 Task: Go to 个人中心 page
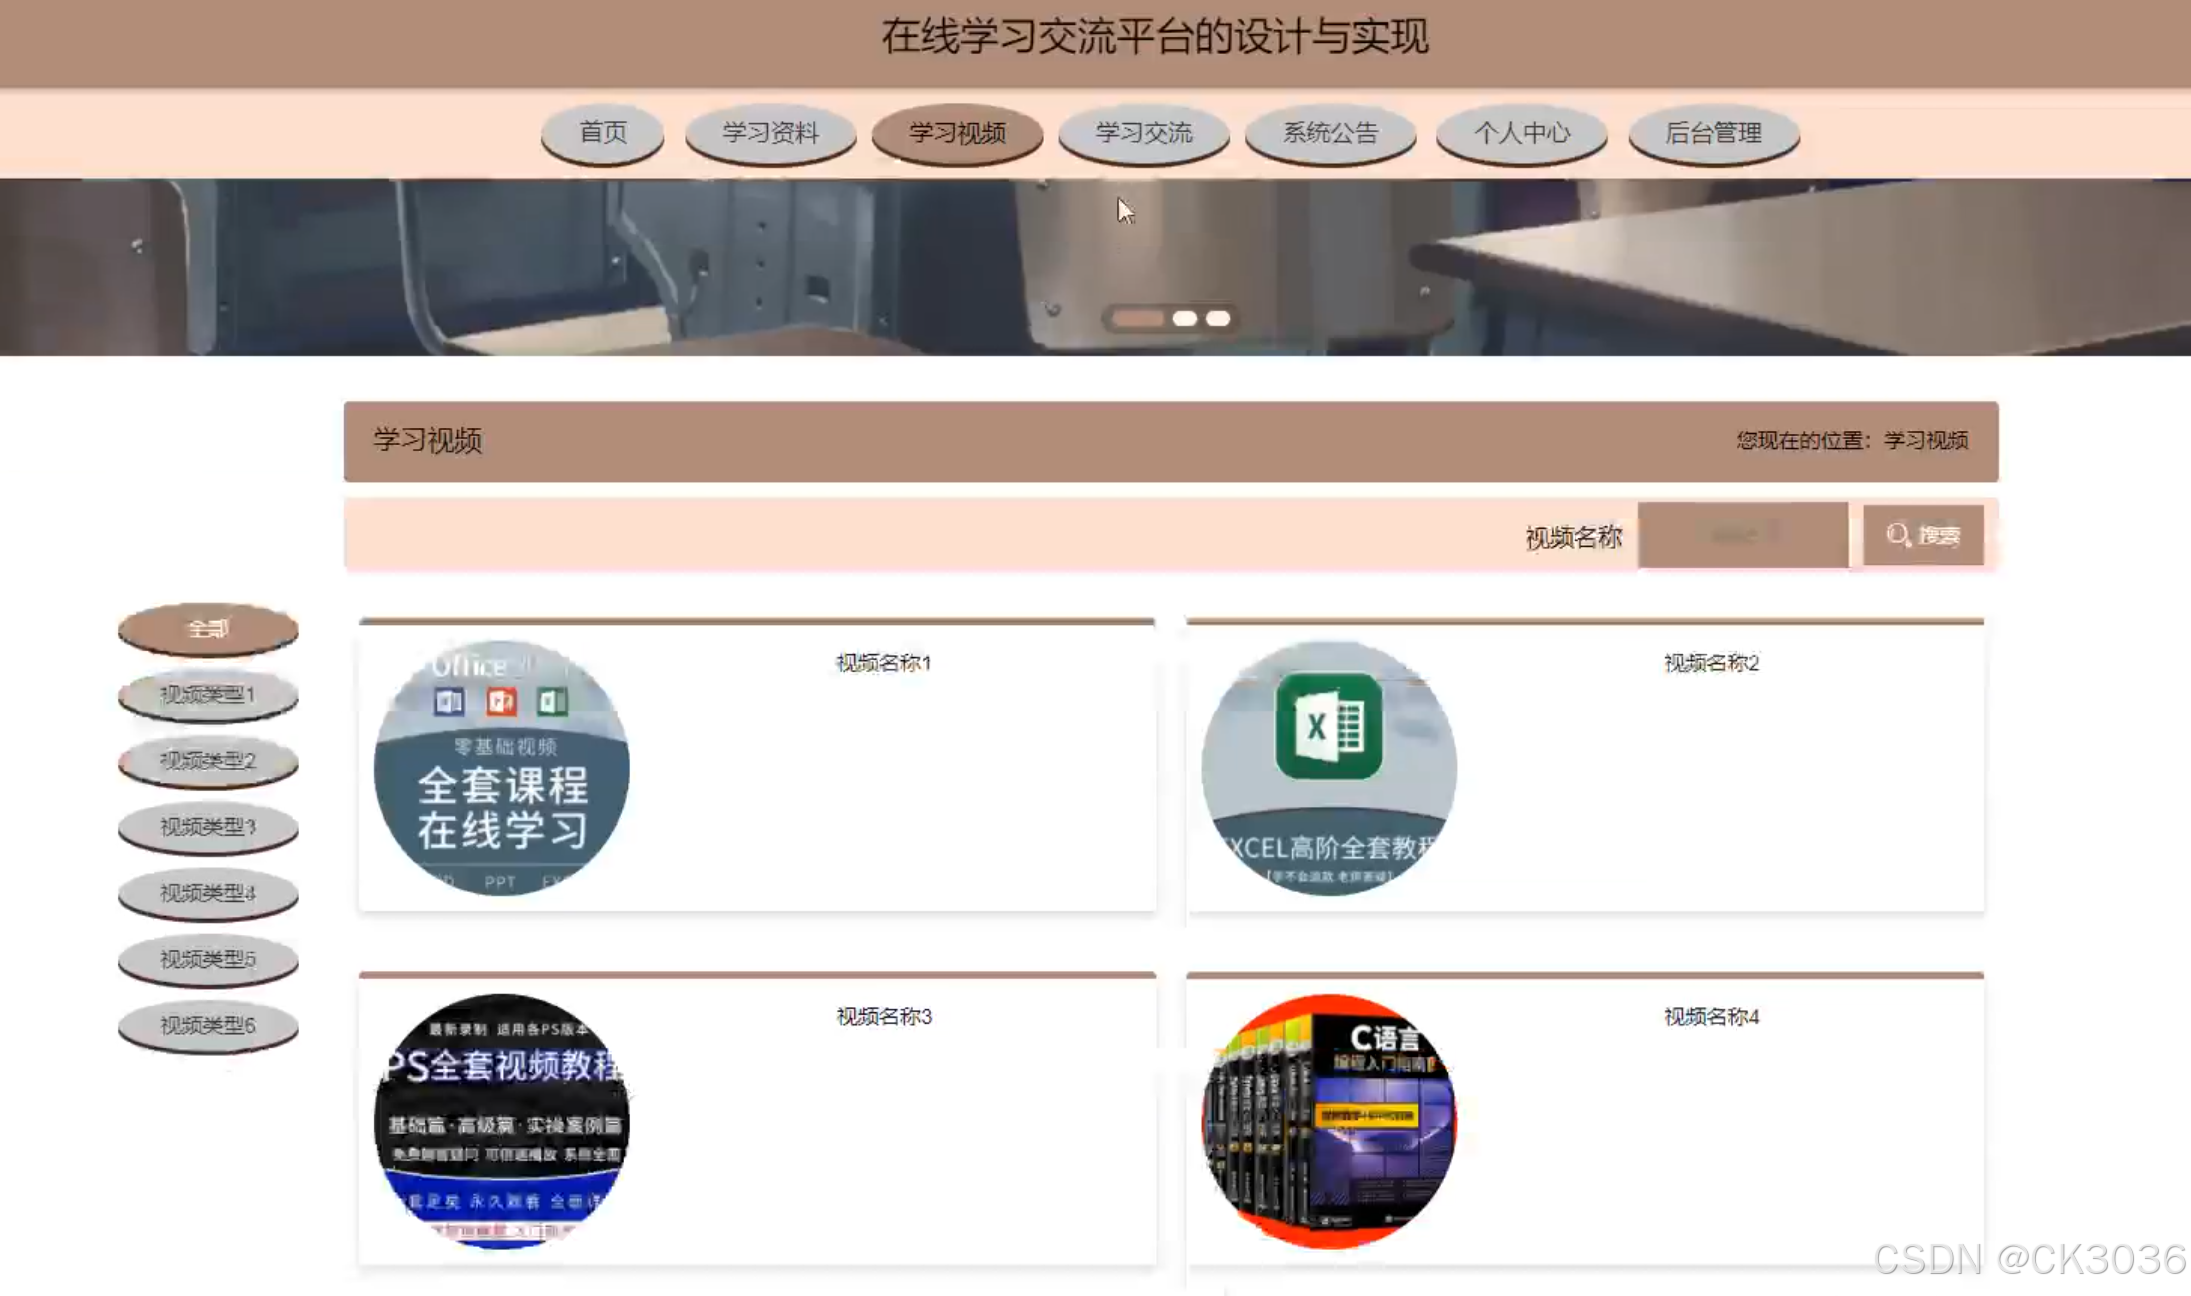point(1521,133)
